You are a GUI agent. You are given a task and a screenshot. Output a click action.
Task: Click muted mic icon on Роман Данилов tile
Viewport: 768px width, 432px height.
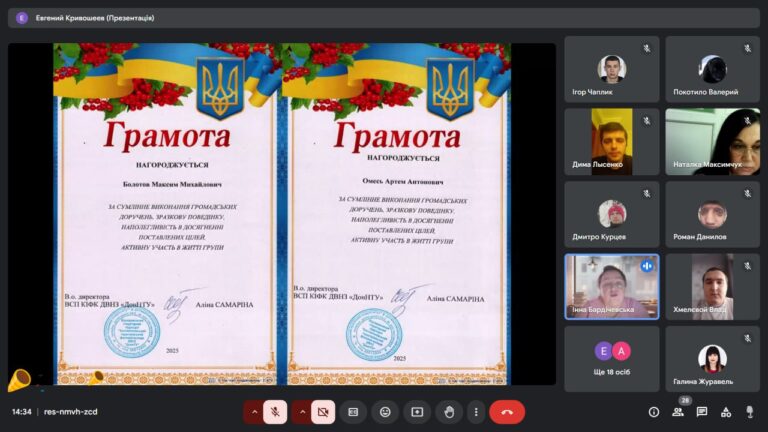coord(747,193)
